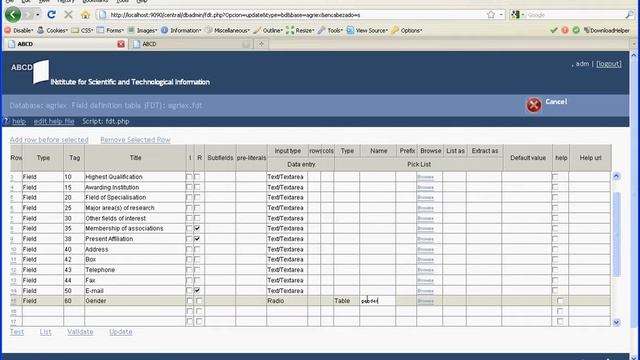Viewport: 640px width, 360px height.
Task: Toggle help checkbox for Awarding Institution row
Action: (x=555, y=187)
